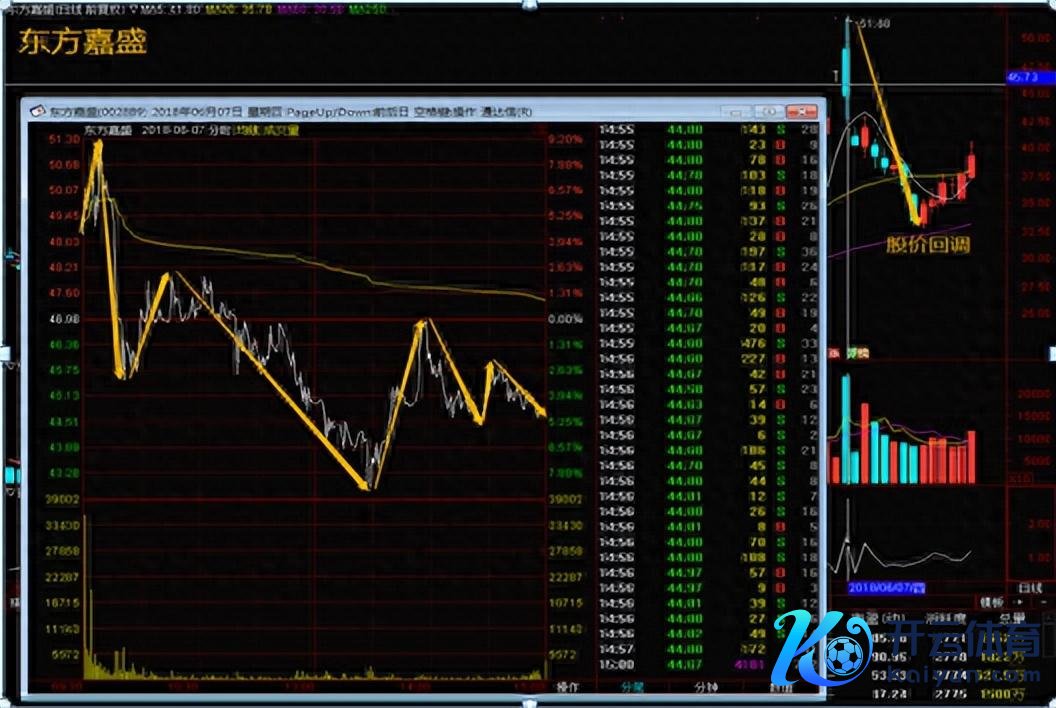Image resolution: width=1056 pixels, height=708 pixels.
Task: Minimize the intraday popup window
Action: 739,111
